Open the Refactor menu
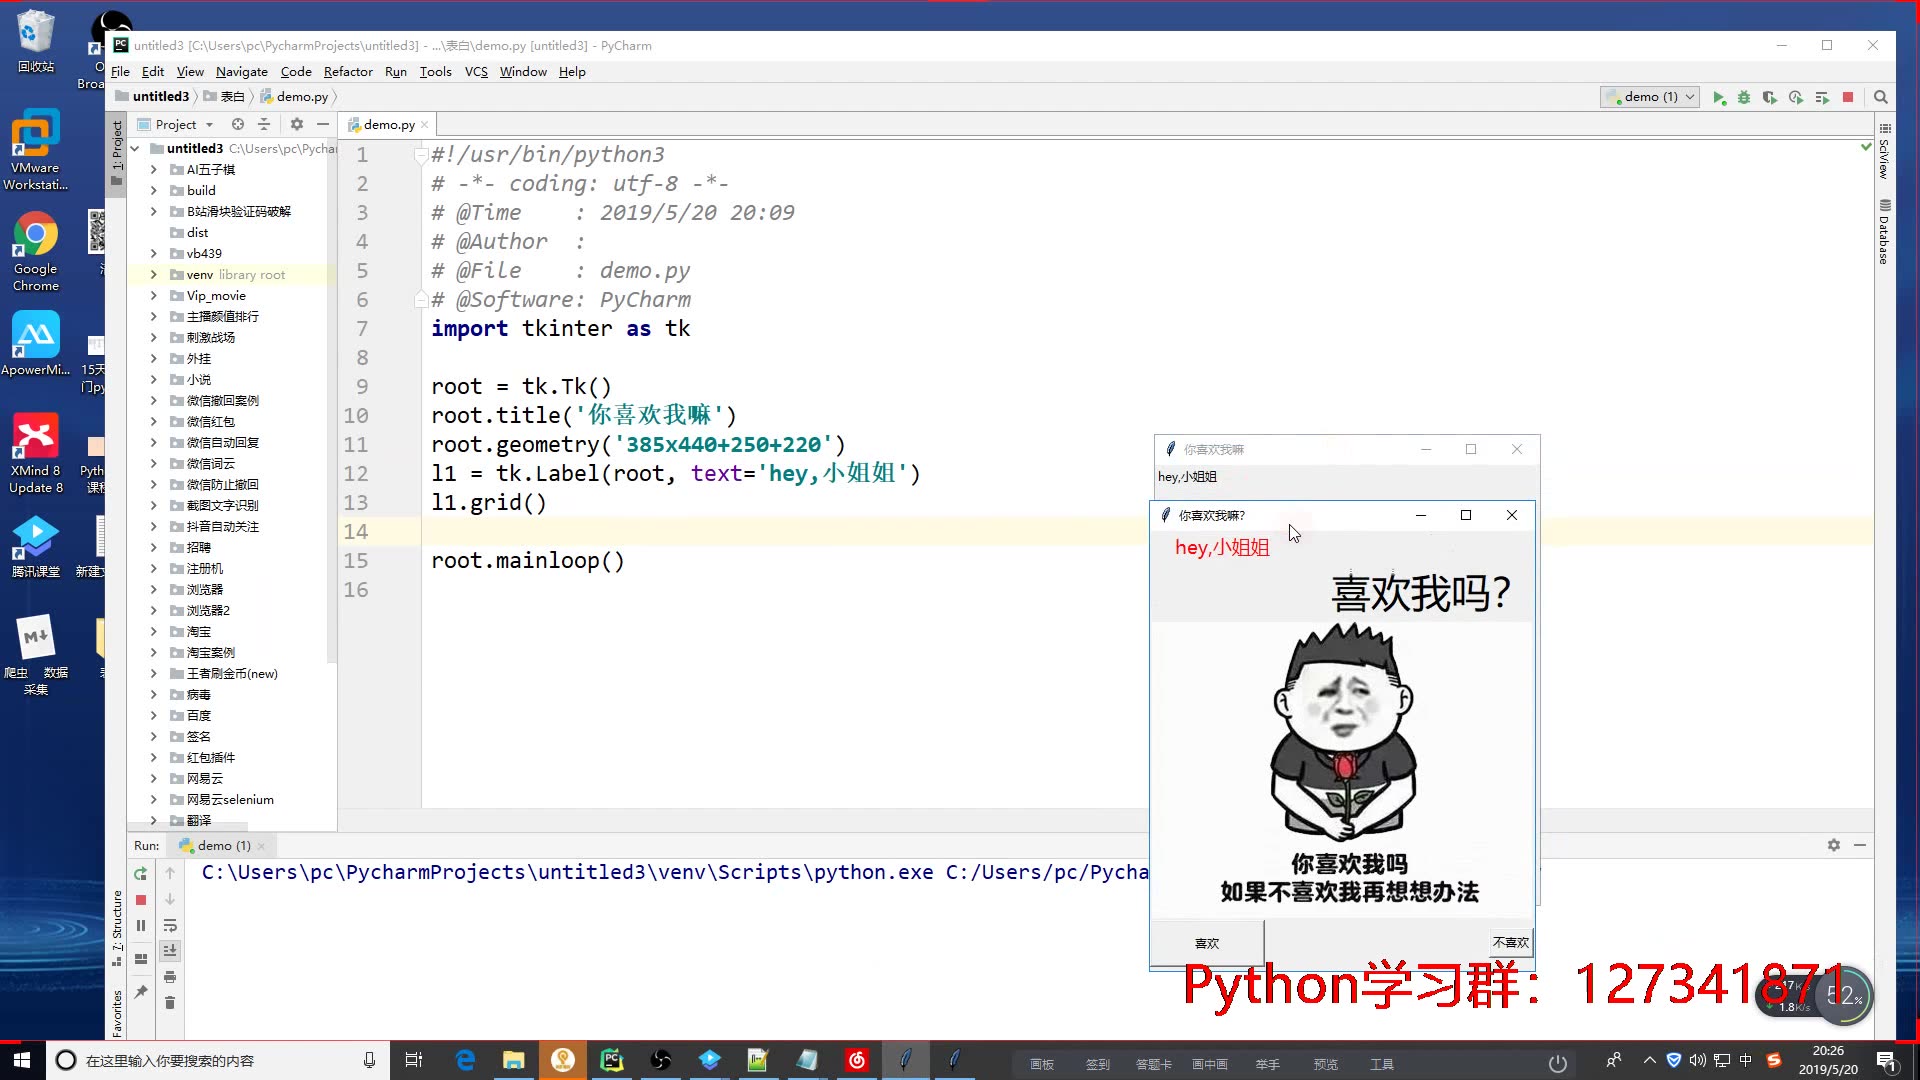This screenshot has height=1080, width=1920. click(x=348, y=71)
